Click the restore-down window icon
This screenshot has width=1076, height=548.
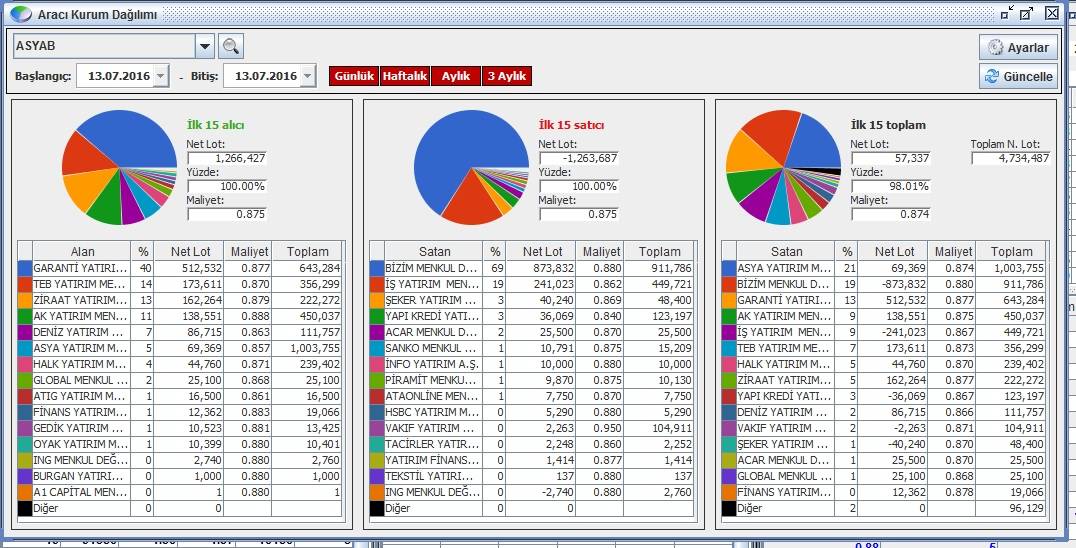tap(1006, 13)
